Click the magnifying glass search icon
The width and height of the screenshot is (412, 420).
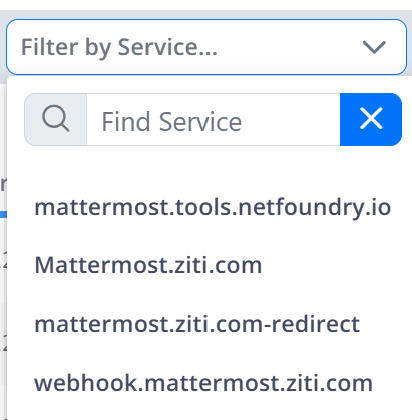tap(56, 118)
